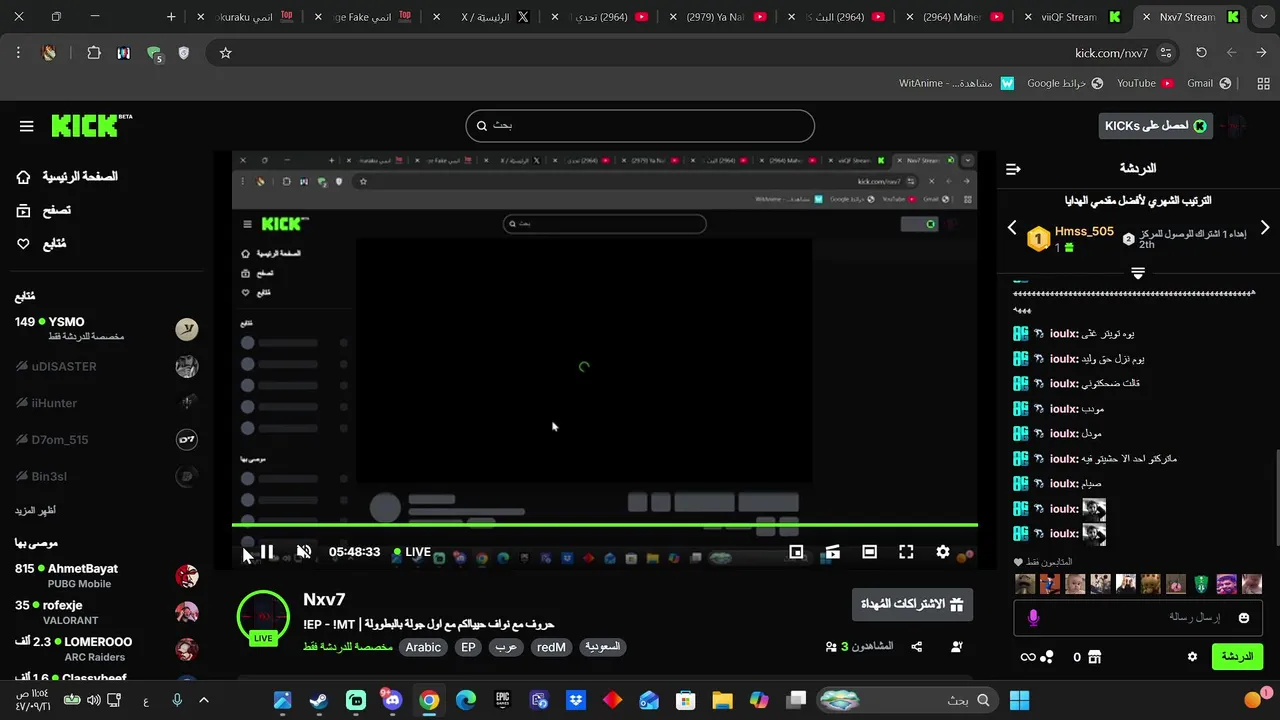Screen dimensions: 1280x720
Task: Open YSMO followed channel
Action: [x=106, y=329]
